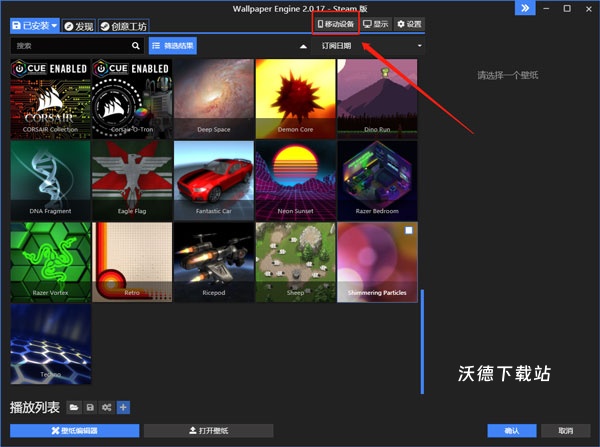Select the Sheep wallpaper
Viewport: 600px width, 447px height.
click(295, 262)
